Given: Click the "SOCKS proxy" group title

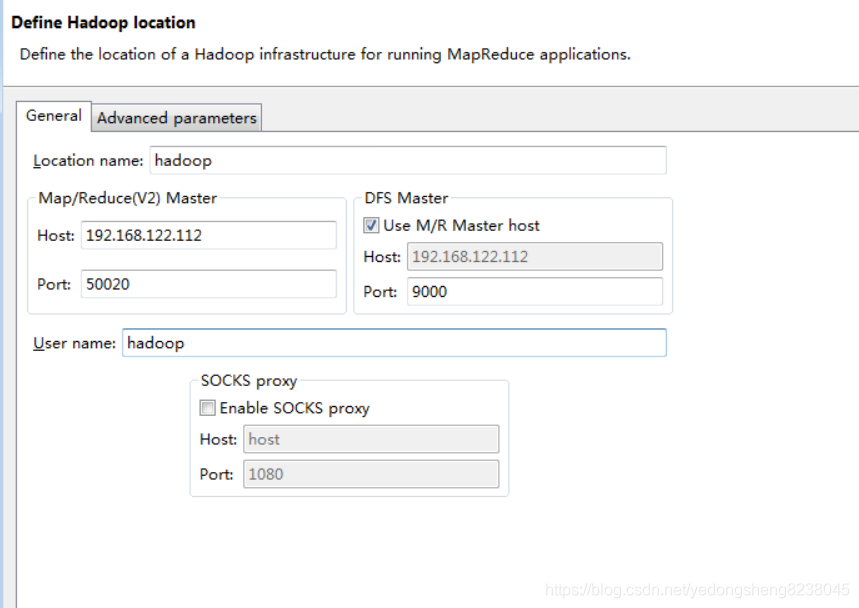Looking at the screenshot, I should 249,381.
